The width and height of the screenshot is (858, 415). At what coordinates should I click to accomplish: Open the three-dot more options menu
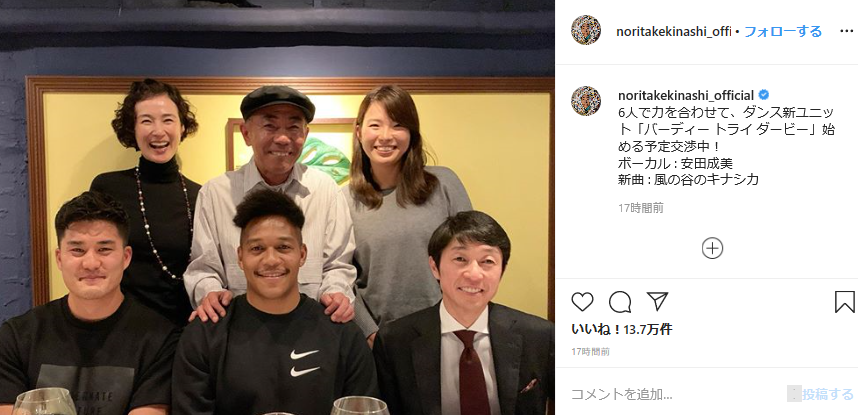pyautogui.click(x=847, y=32)
